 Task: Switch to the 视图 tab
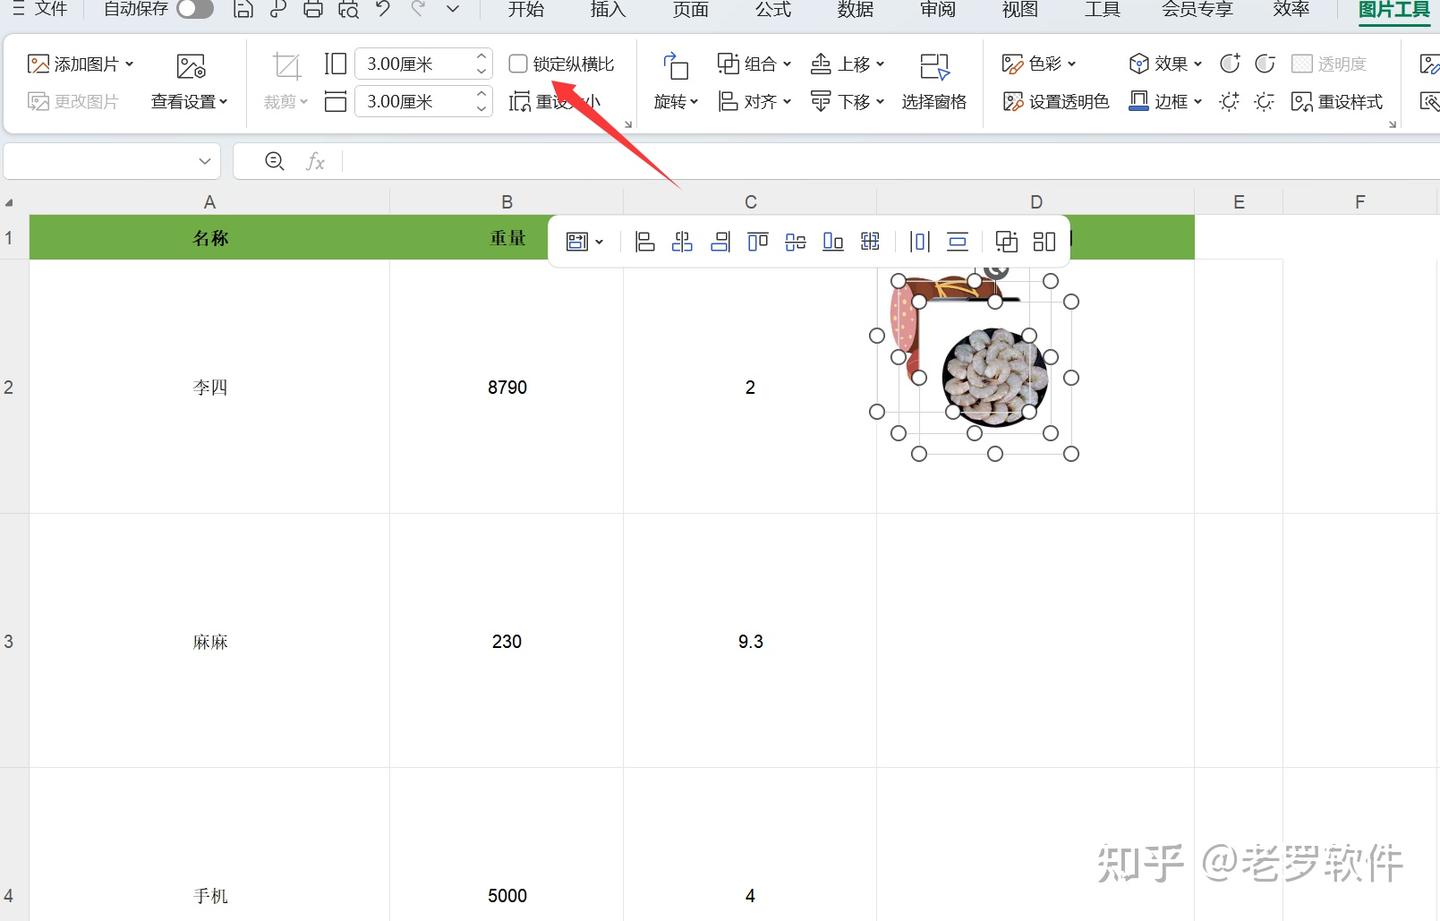click(x=1020, y=9)
